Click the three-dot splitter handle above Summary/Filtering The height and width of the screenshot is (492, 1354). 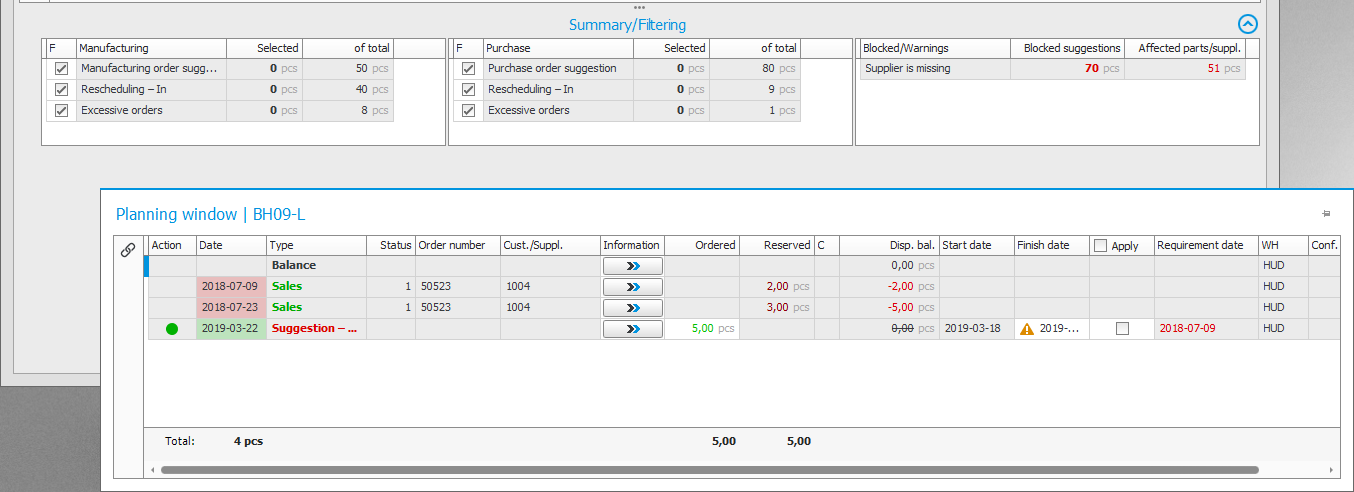pyautogui.click(x=640, y=7)
